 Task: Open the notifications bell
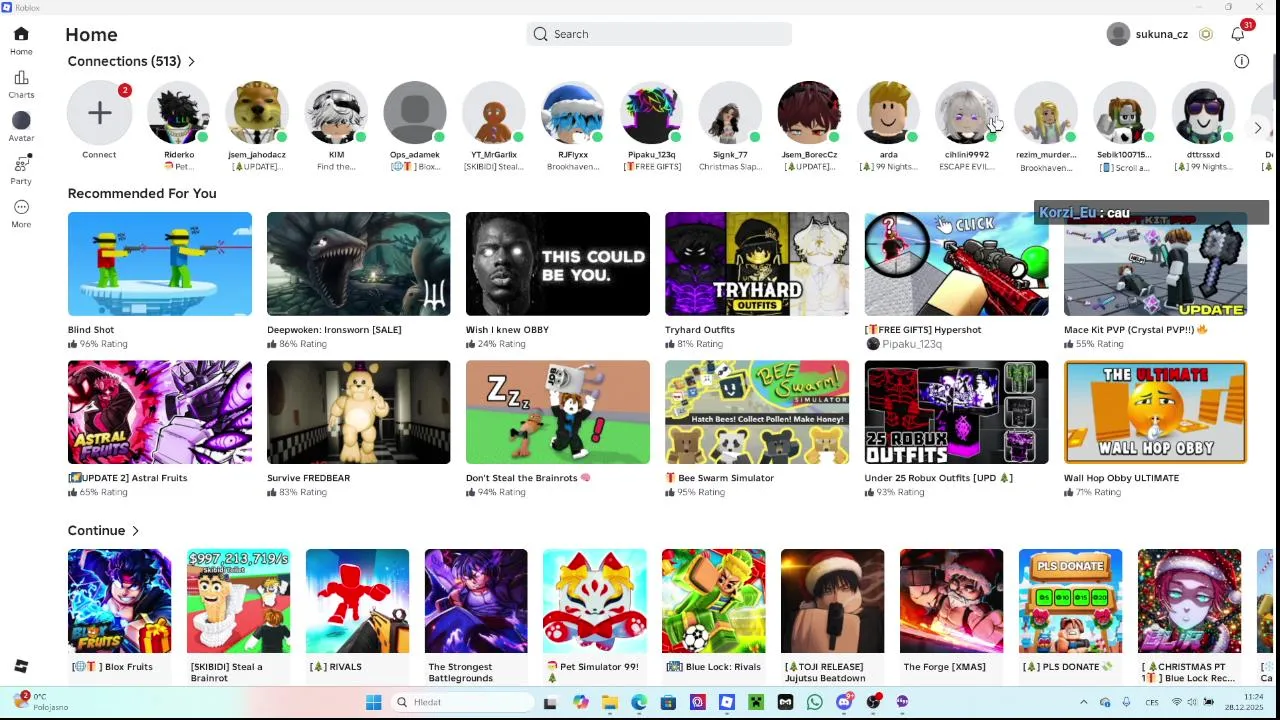click(1238, 34)
